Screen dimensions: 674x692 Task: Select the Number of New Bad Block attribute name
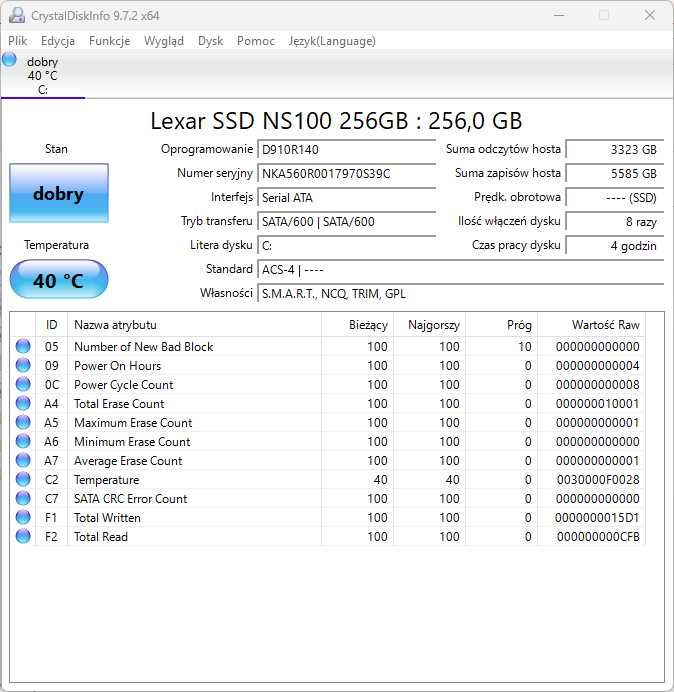pyautogui.click(x=143, y=346)
